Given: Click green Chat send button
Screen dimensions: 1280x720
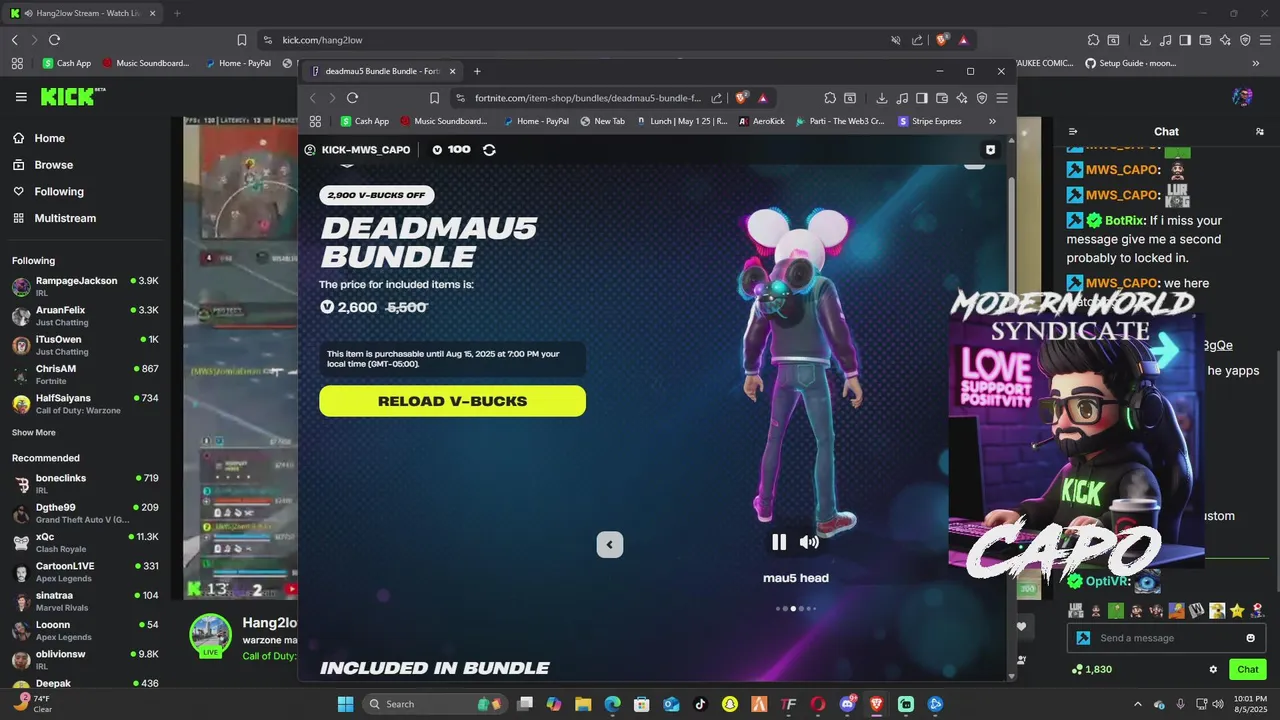Looking at the screenshot, I should [1248, 670].
